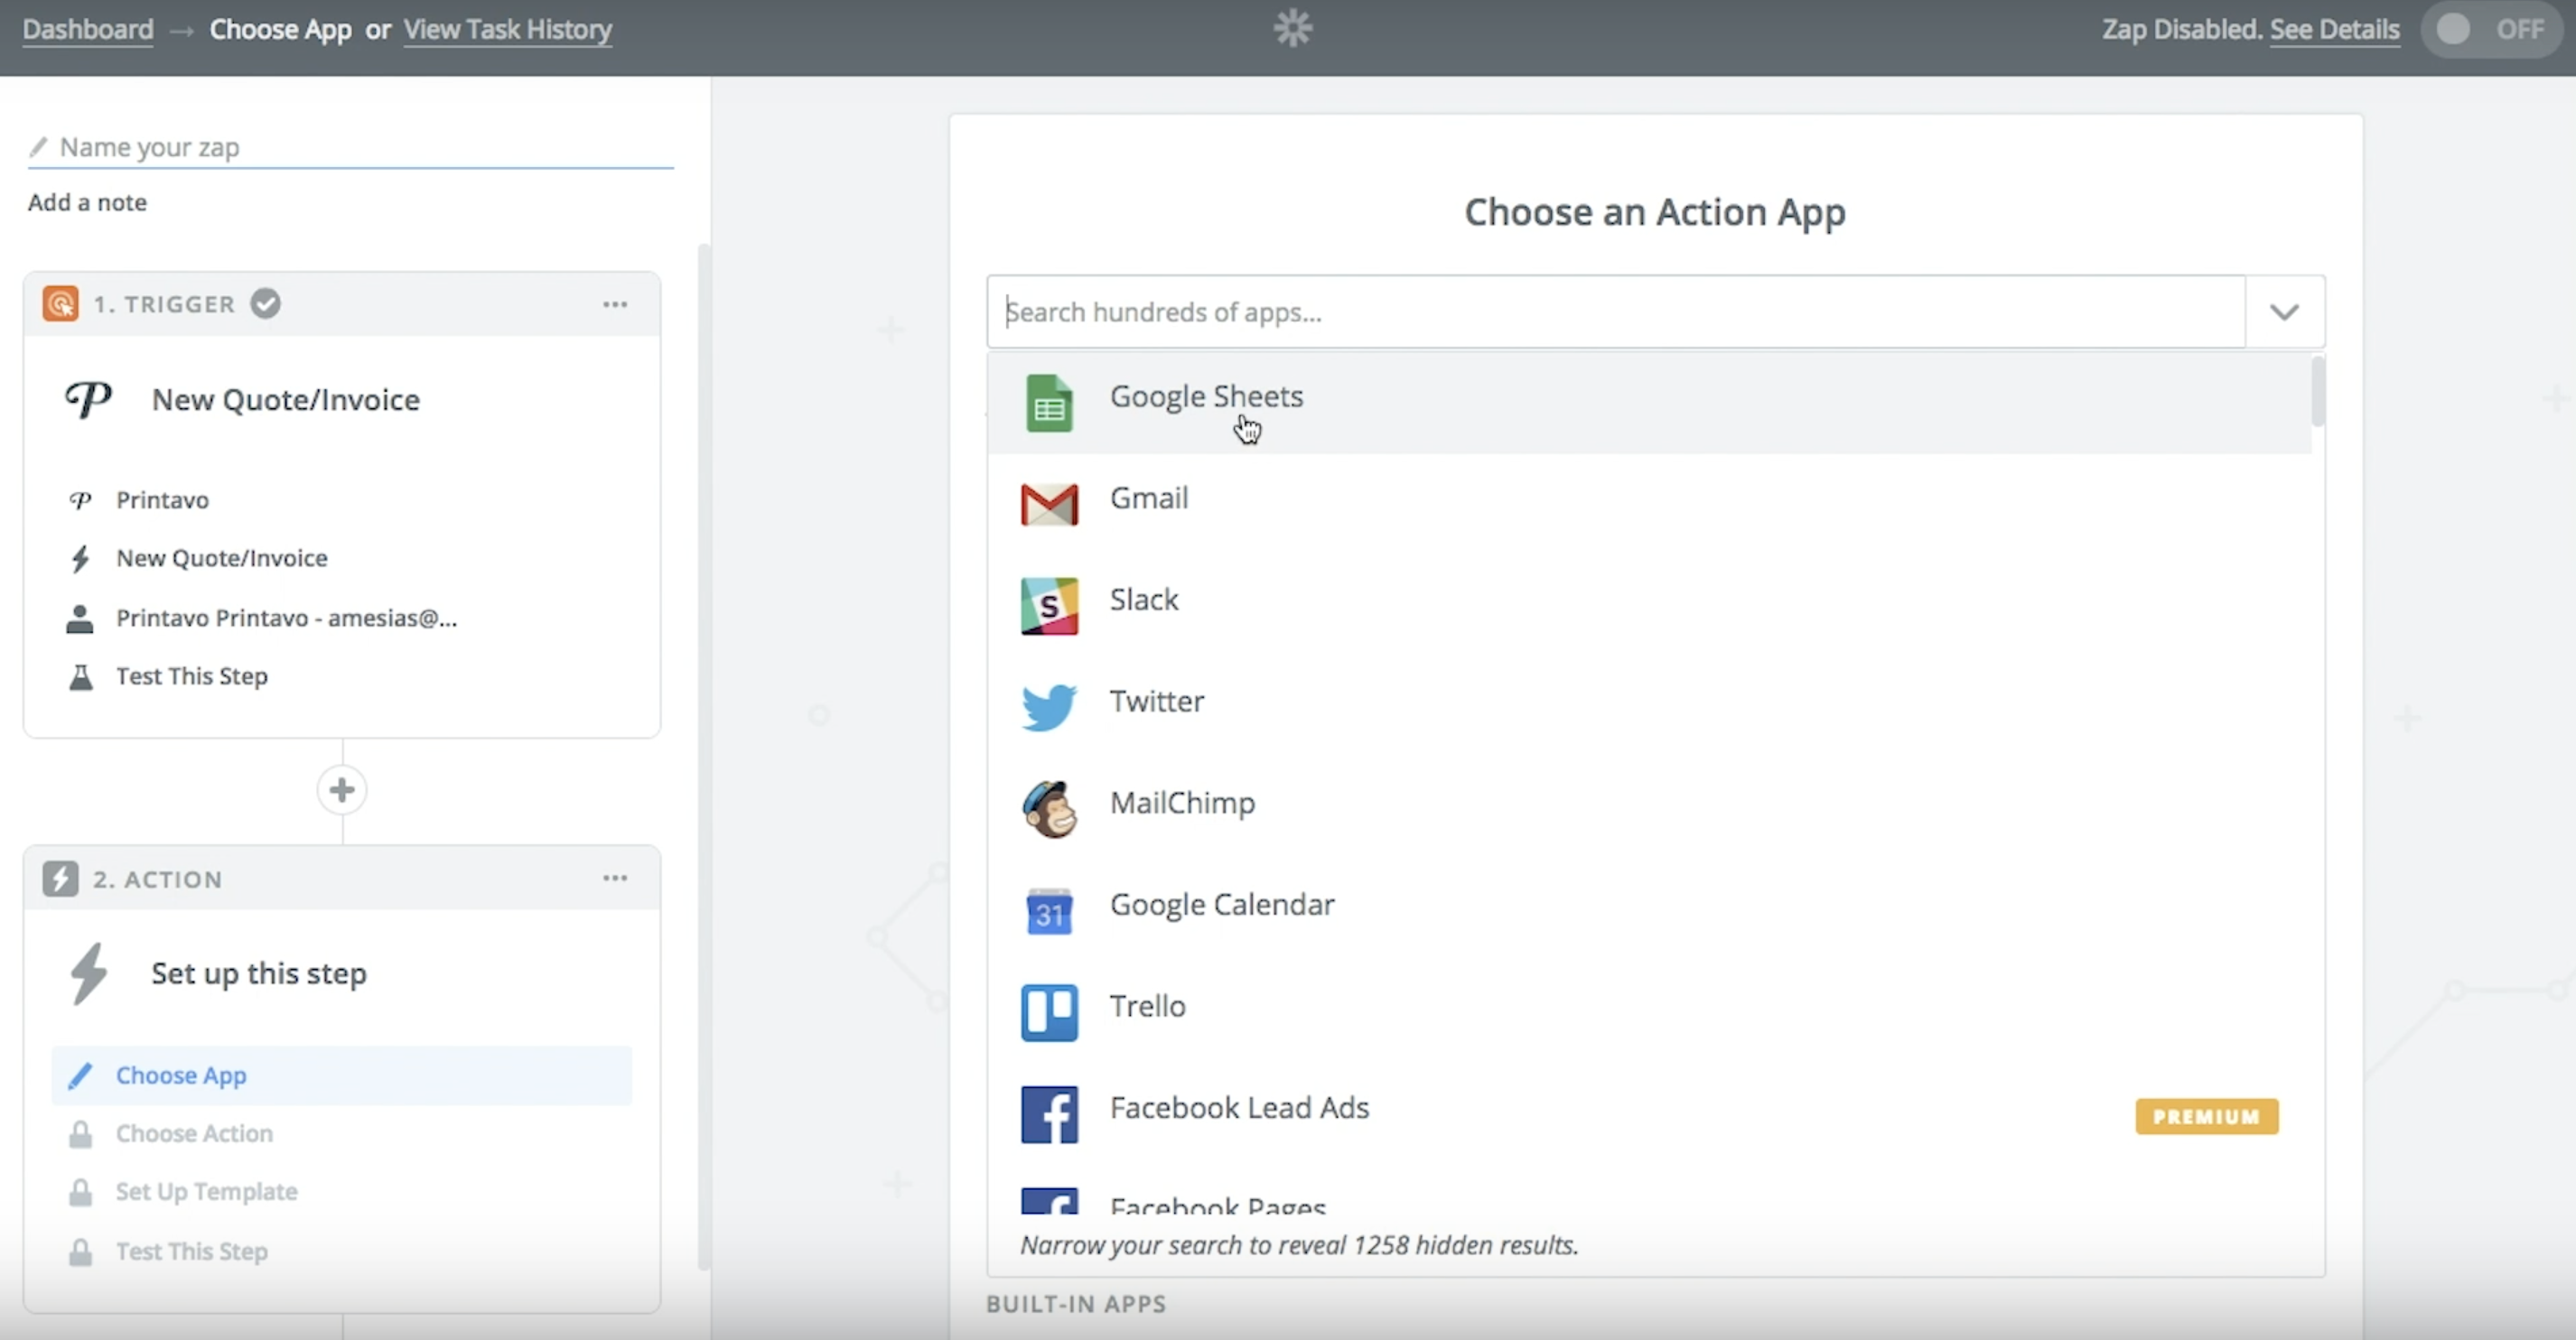Click the lock icon beside Choose Action
Viewport: 2576px width, 1340px height.
click(80, 1134)
